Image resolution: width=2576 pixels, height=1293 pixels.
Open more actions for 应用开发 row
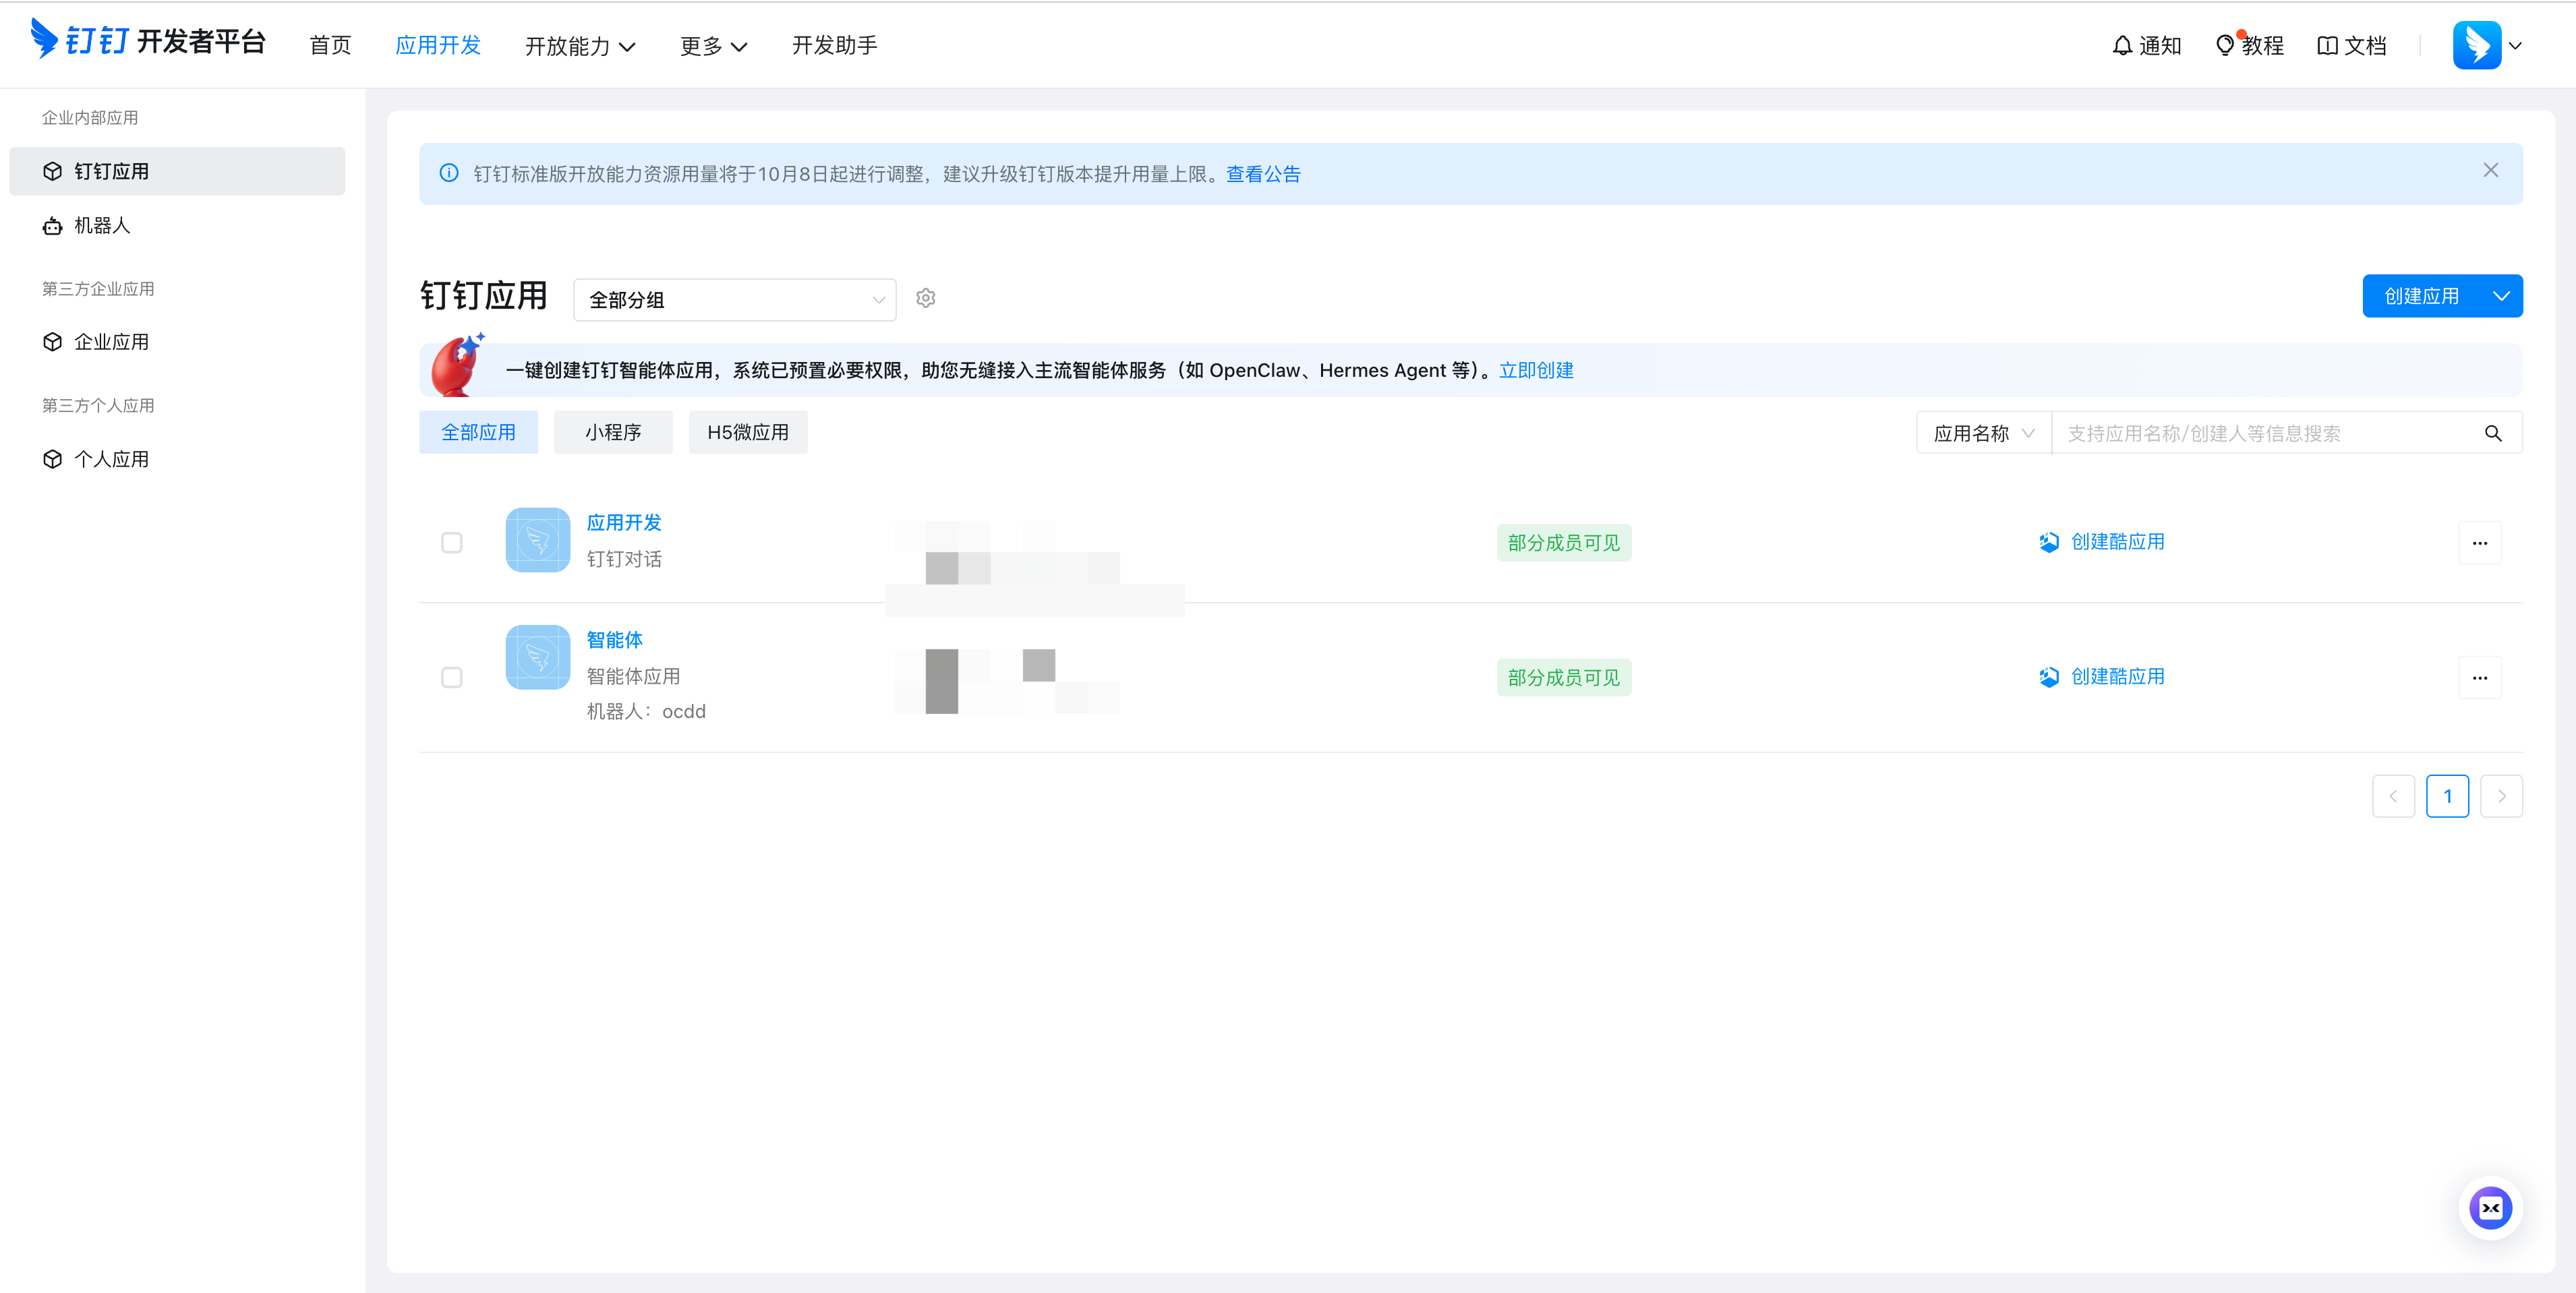pos(2479,543)
